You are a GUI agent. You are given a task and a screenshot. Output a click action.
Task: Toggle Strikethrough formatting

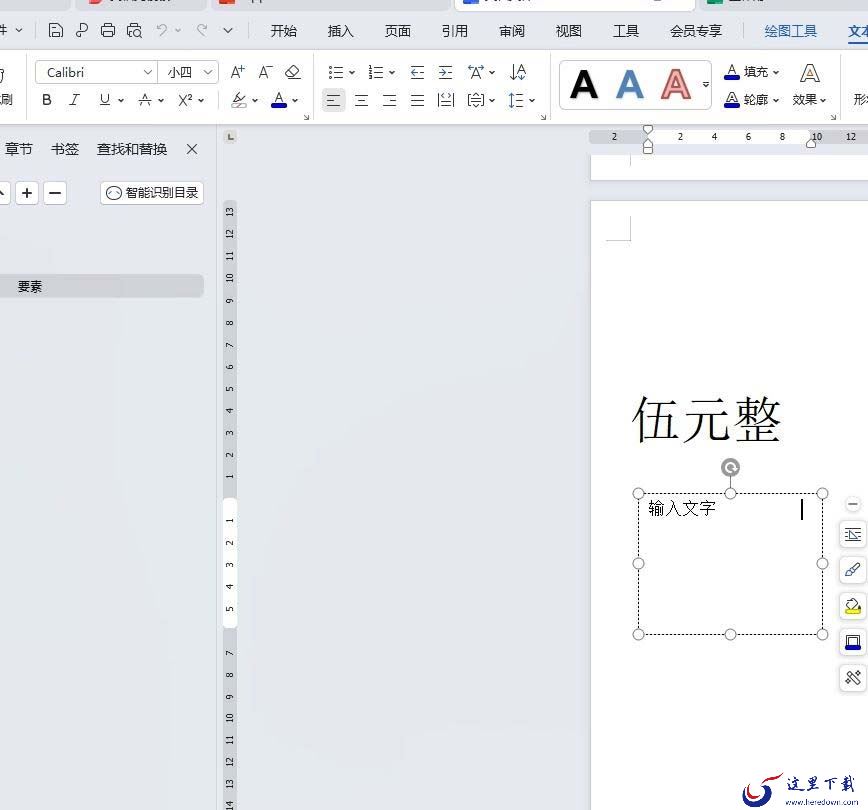click(x=144, y=100)
